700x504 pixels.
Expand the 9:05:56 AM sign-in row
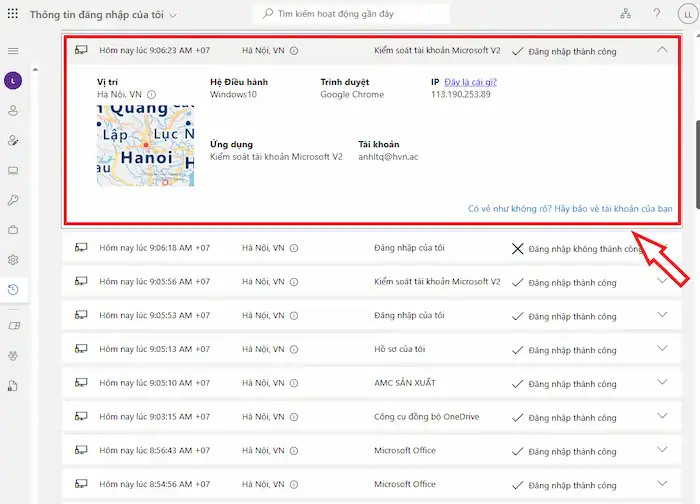pos(662,281)
